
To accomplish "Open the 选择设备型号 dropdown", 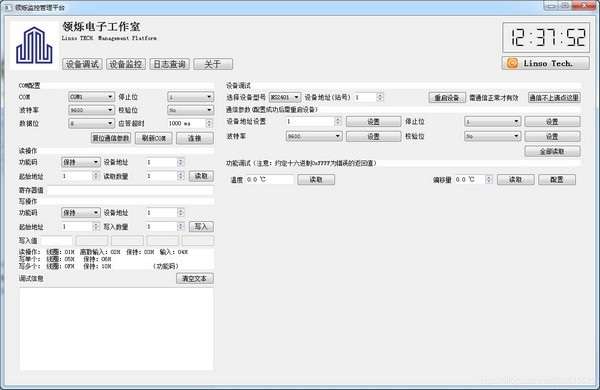I will [285, 97].
